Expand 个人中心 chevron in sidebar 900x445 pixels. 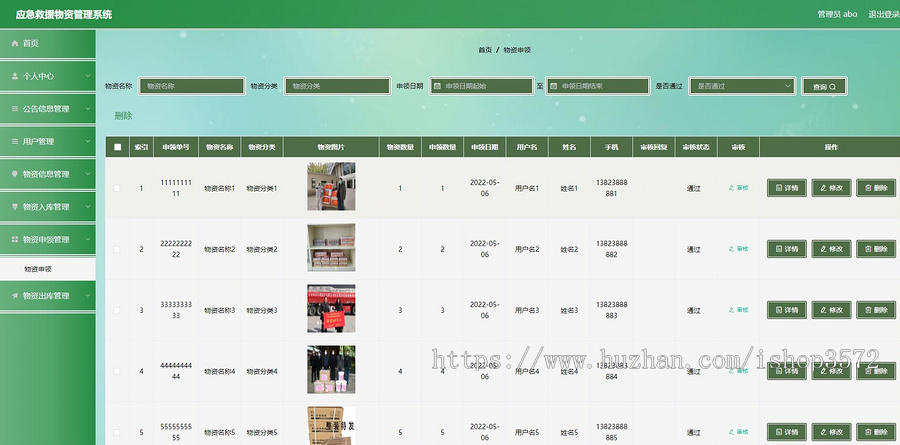point(88,76)
